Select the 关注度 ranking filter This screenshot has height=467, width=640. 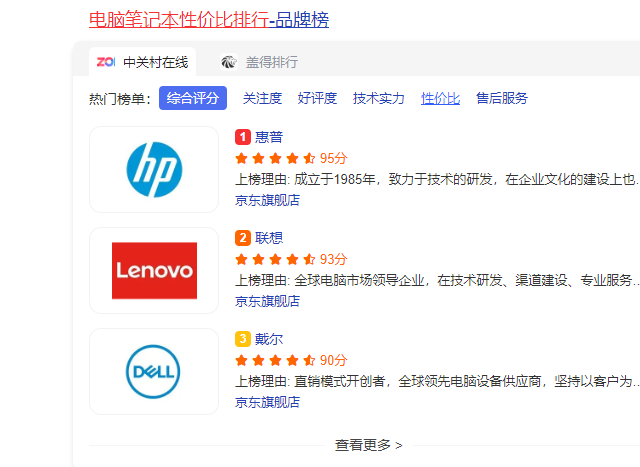point(262,98)
